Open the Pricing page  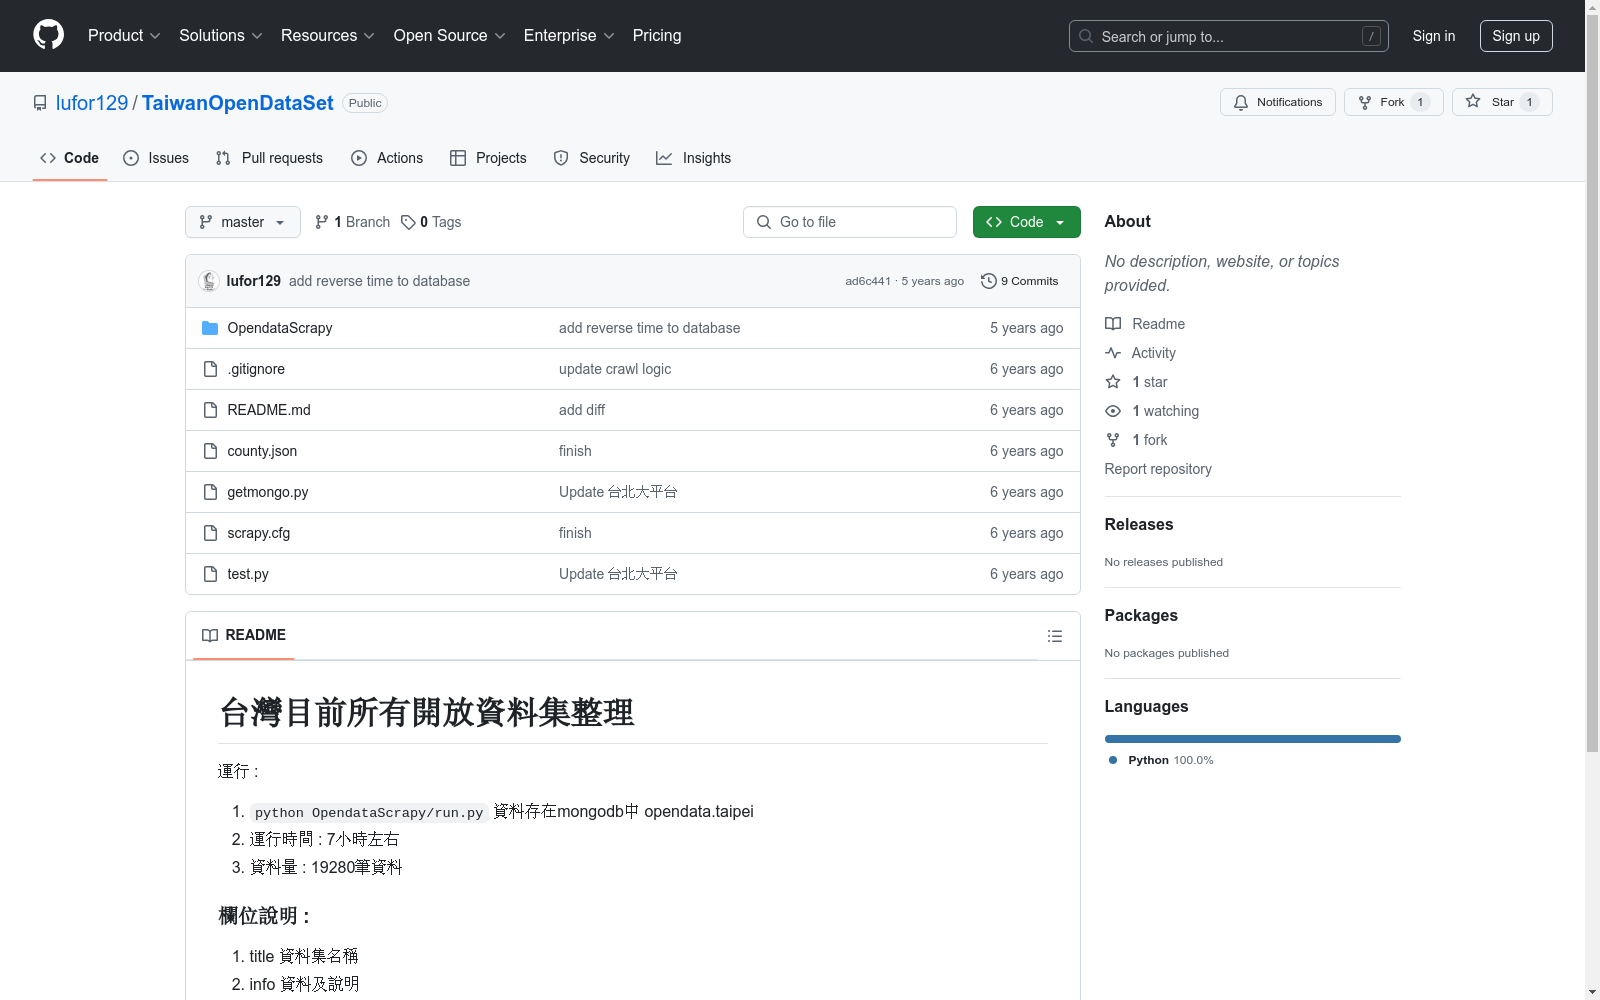(657, 35)
